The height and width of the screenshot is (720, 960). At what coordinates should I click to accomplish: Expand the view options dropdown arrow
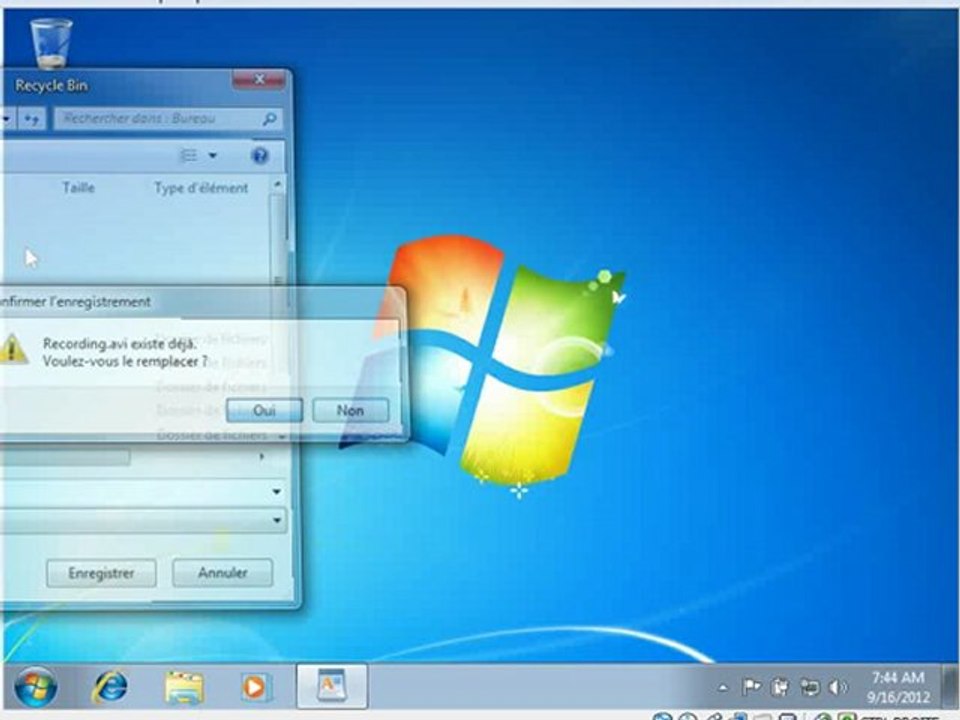point(212,156)
